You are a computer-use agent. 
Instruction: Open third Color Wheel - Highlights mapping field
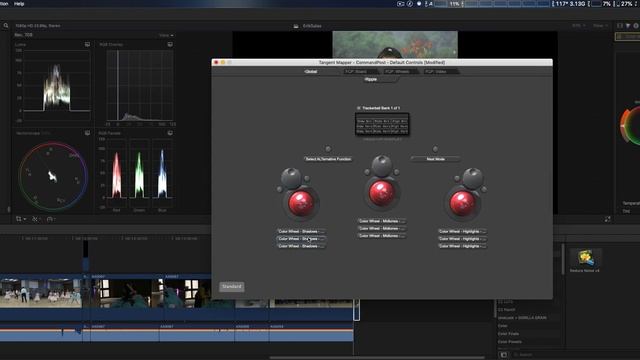pos(462,246)
